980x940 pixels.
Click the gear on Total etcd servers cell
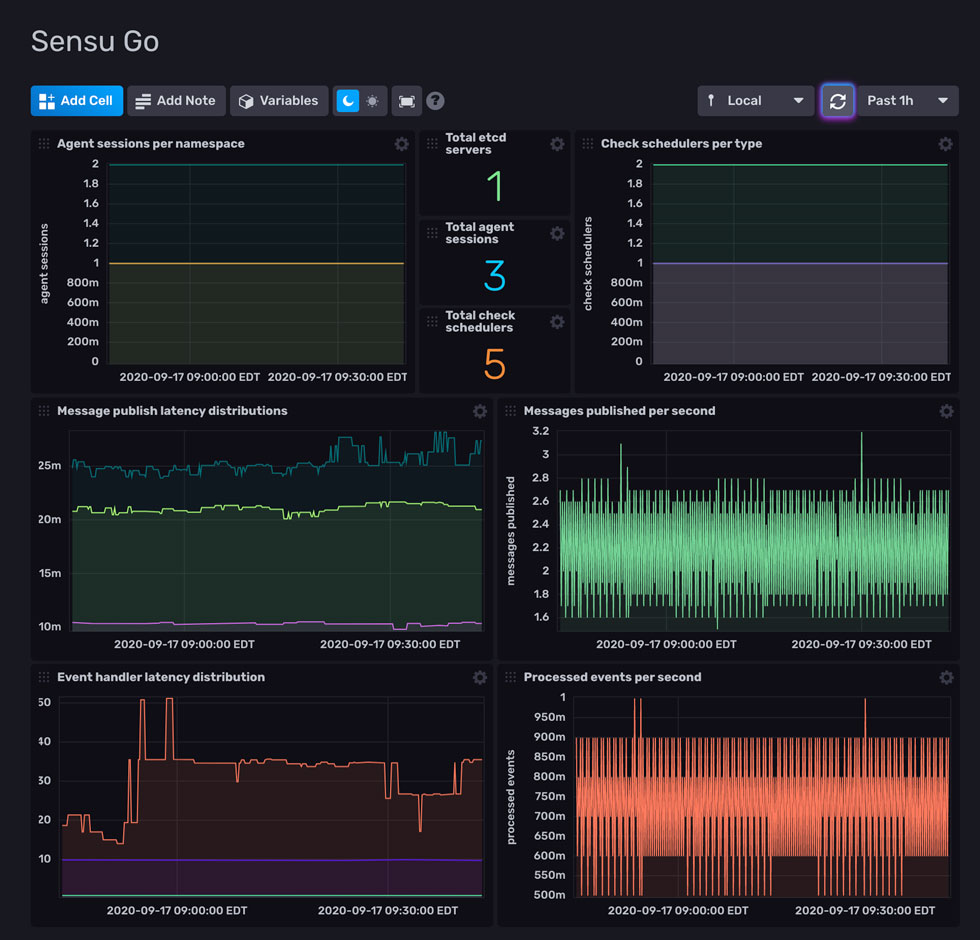coord(557,144)
